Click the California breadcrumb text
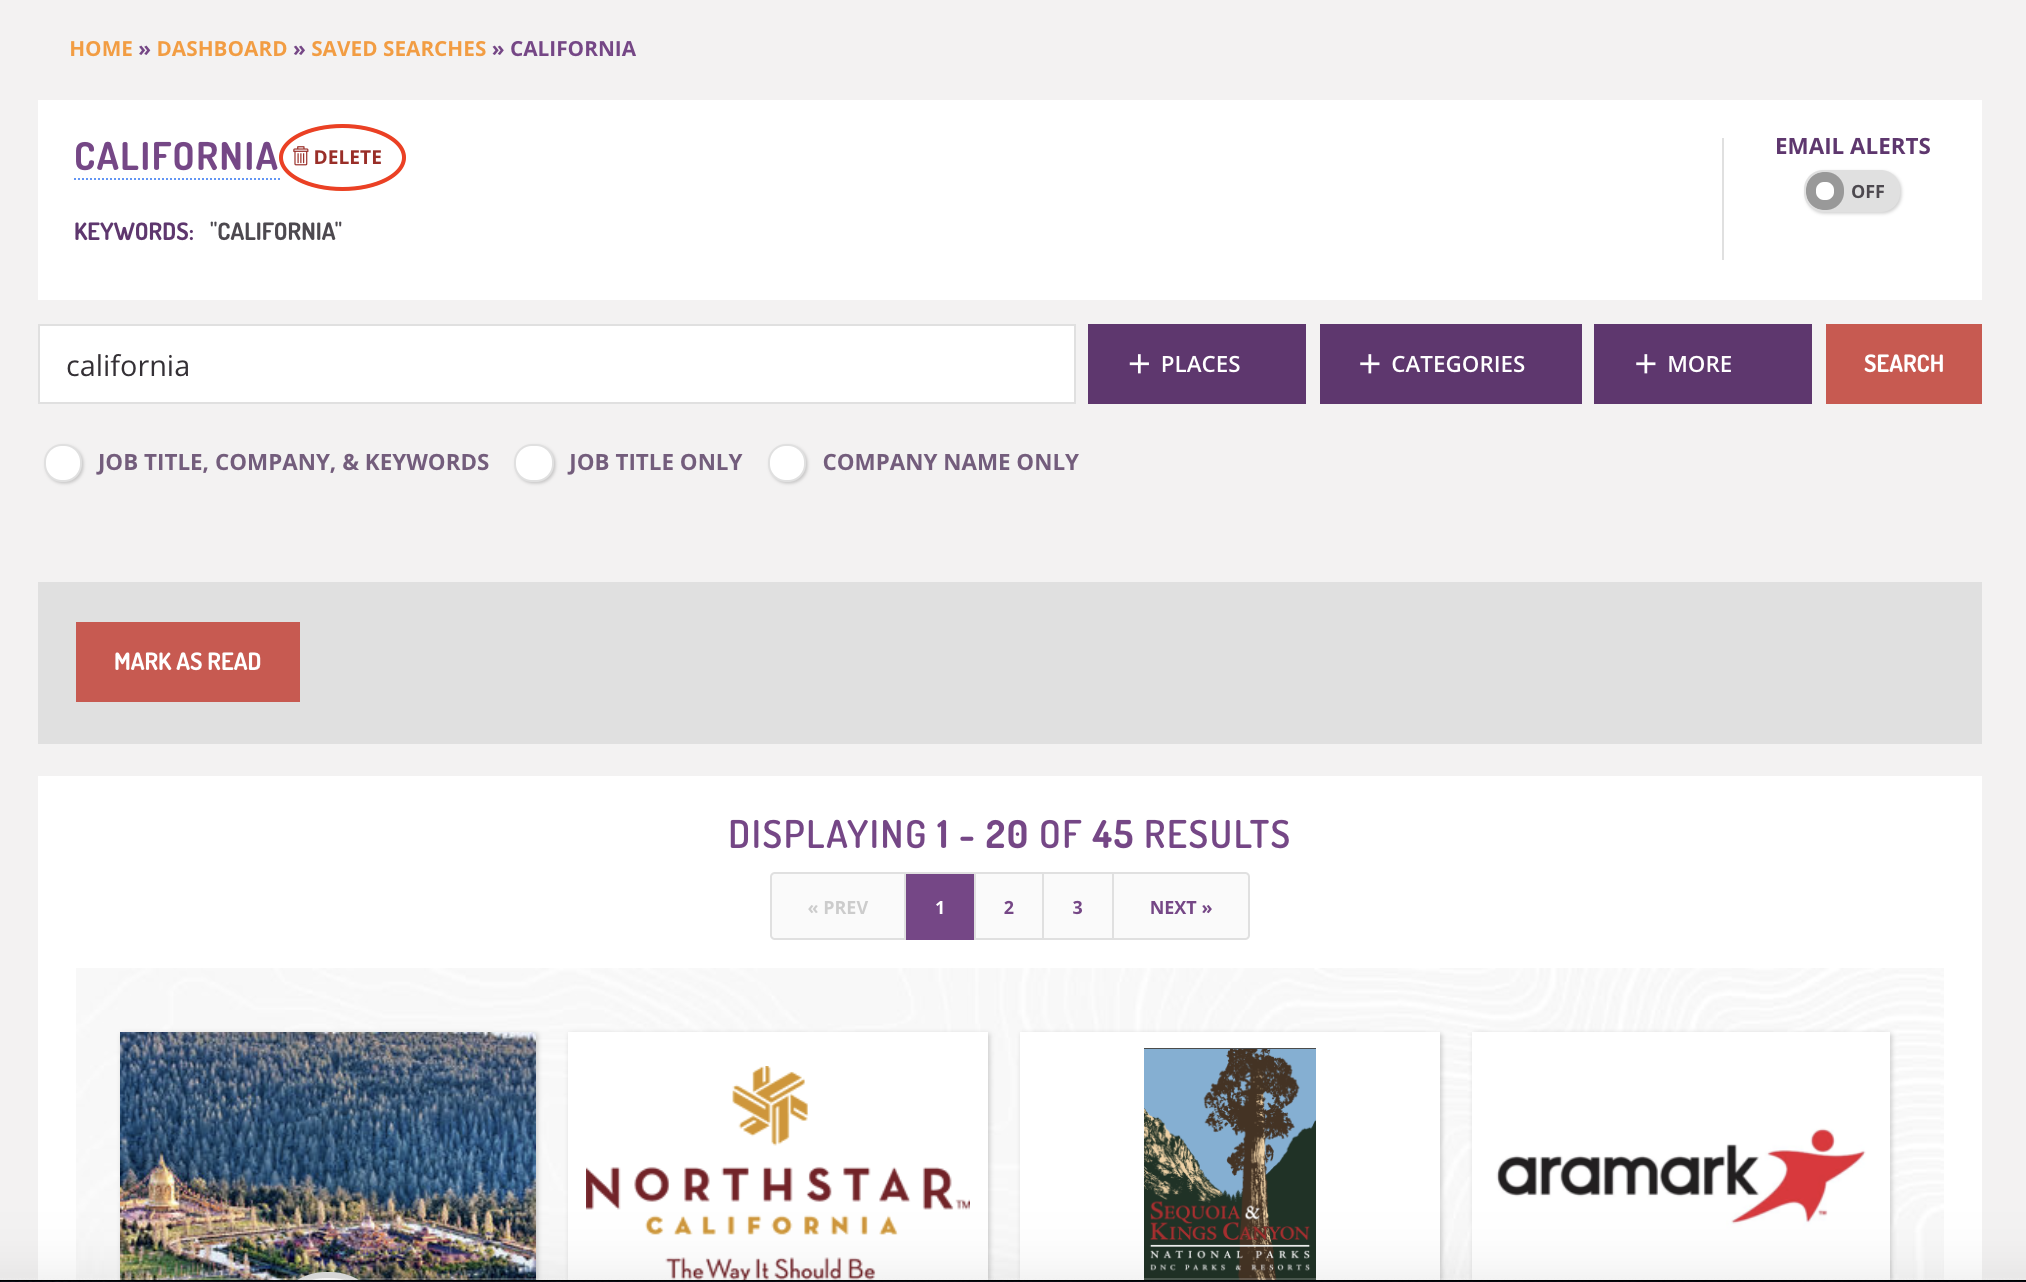Image resolution: width=2026 pixels, height=1282 pixels. [573, 49]
